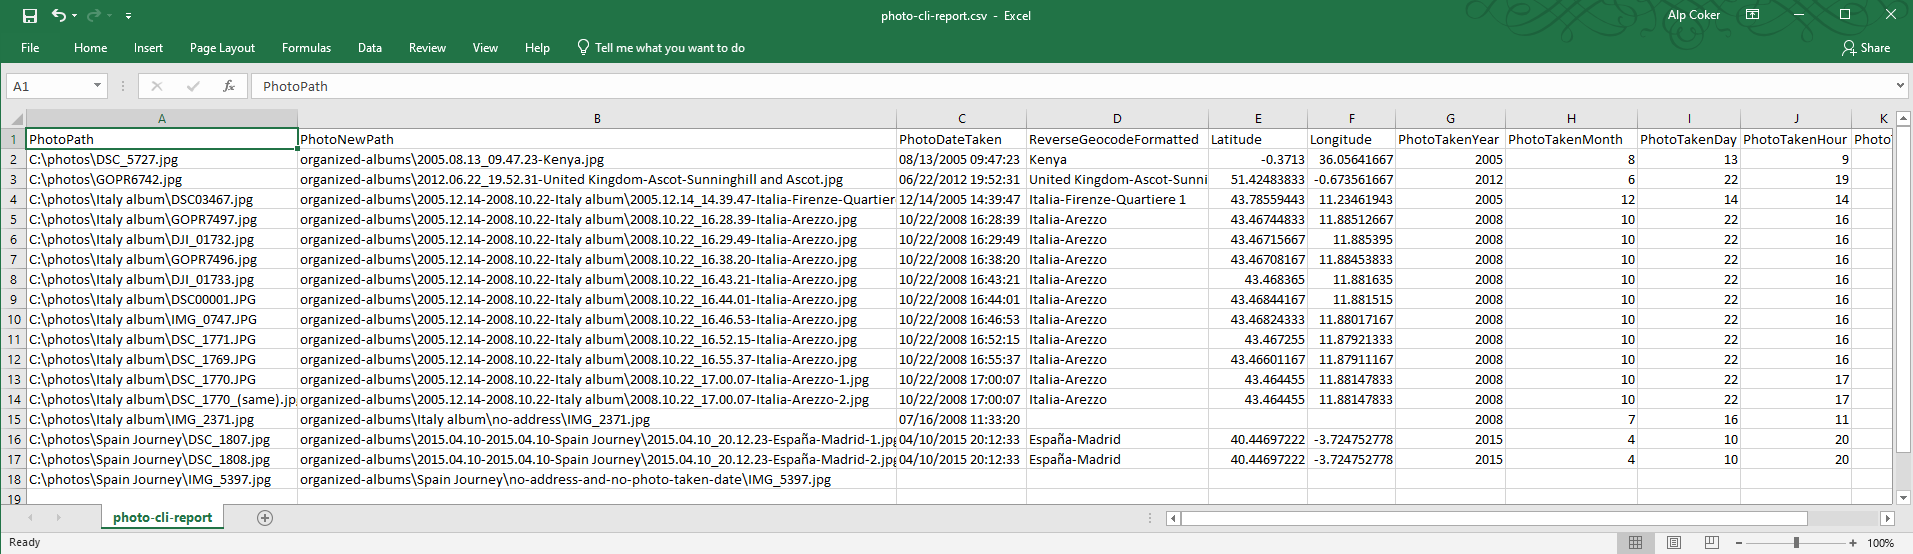Select cell C:\photos\DSC_5727.jpg
This screenshot has width=1913, height=554.
[162, 159]
